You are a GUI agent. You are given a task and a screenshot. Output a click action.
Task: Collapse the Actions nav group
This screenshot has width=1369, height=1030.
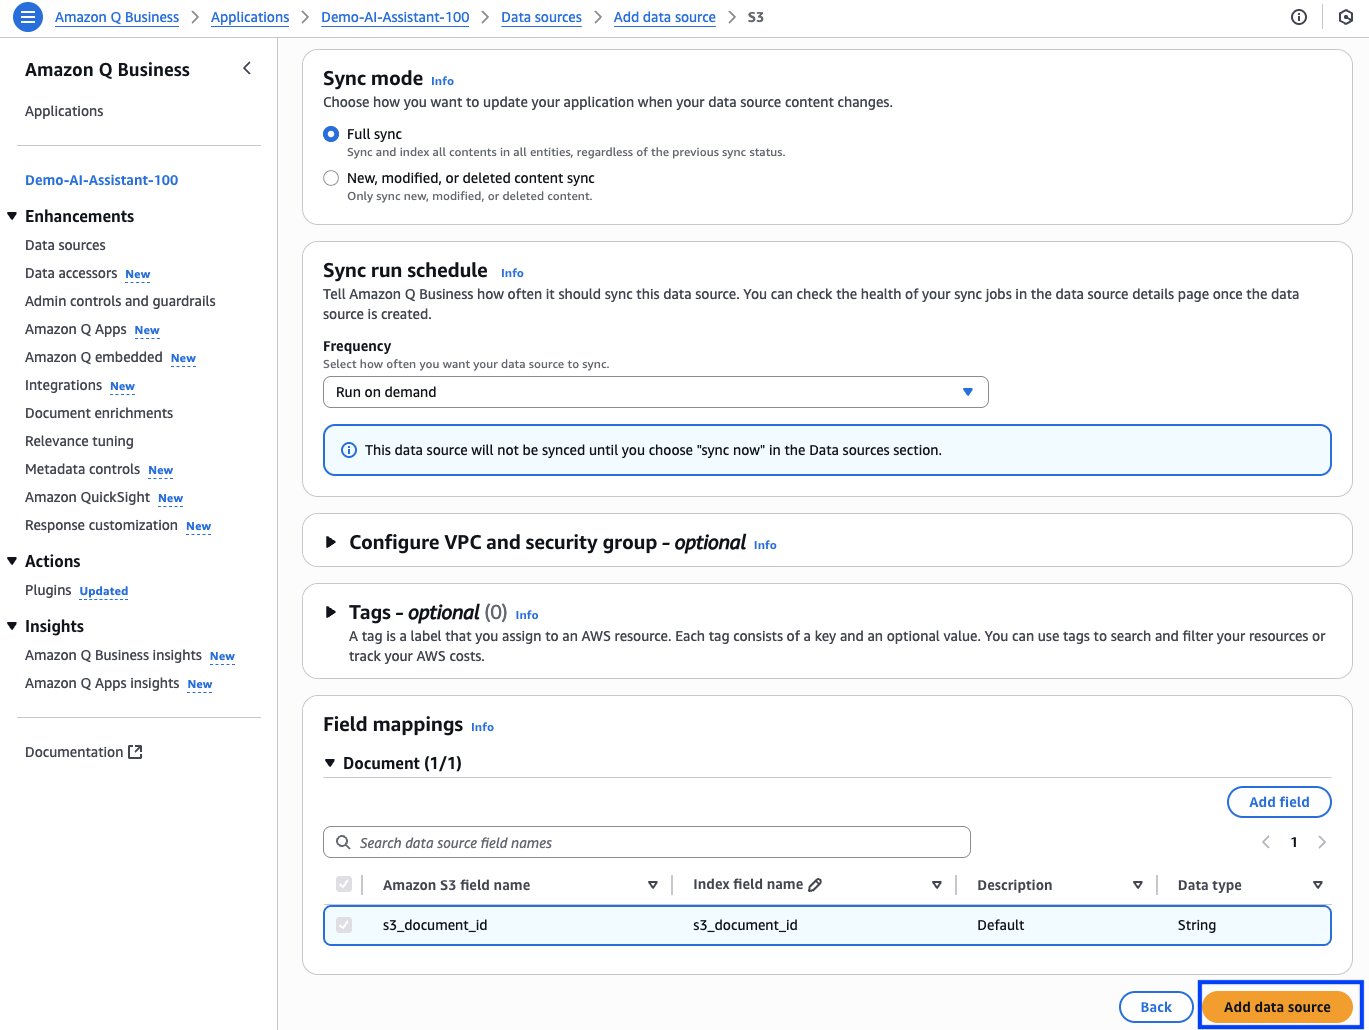12,561
